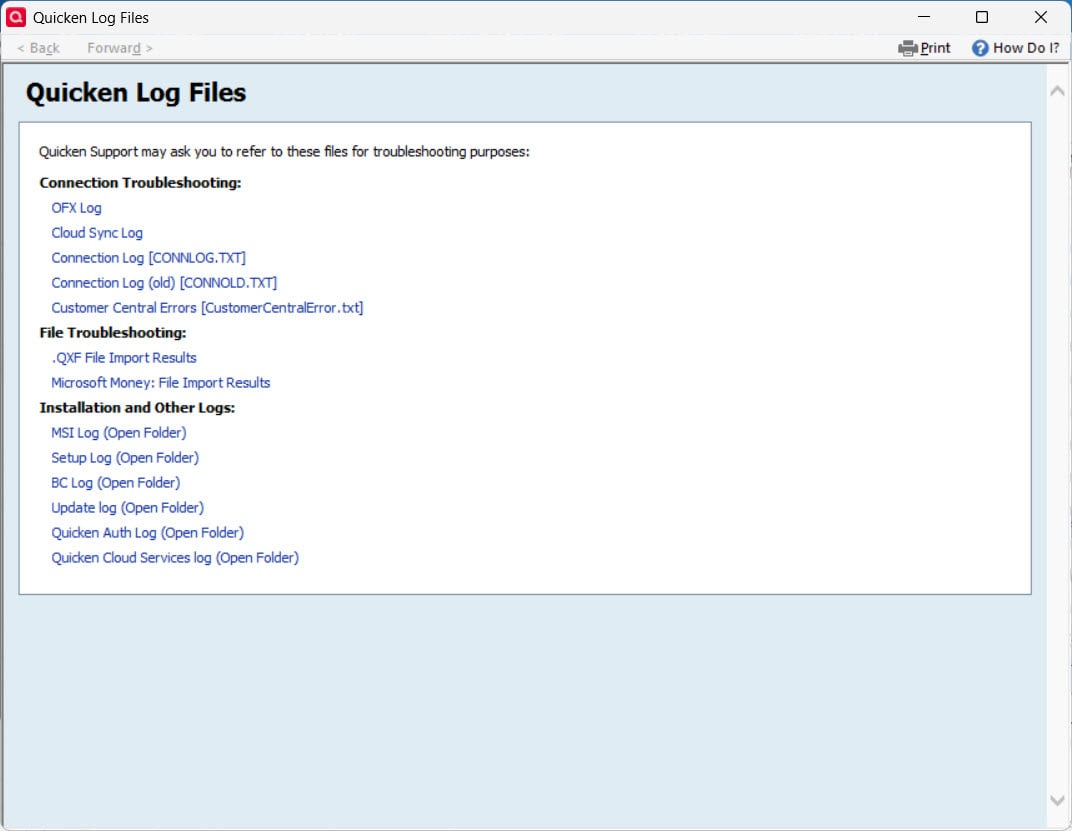Open Connection Log (old) [CONNOLD.TXT]
This screenshot has width=1072, height=831.
[164, 282]
